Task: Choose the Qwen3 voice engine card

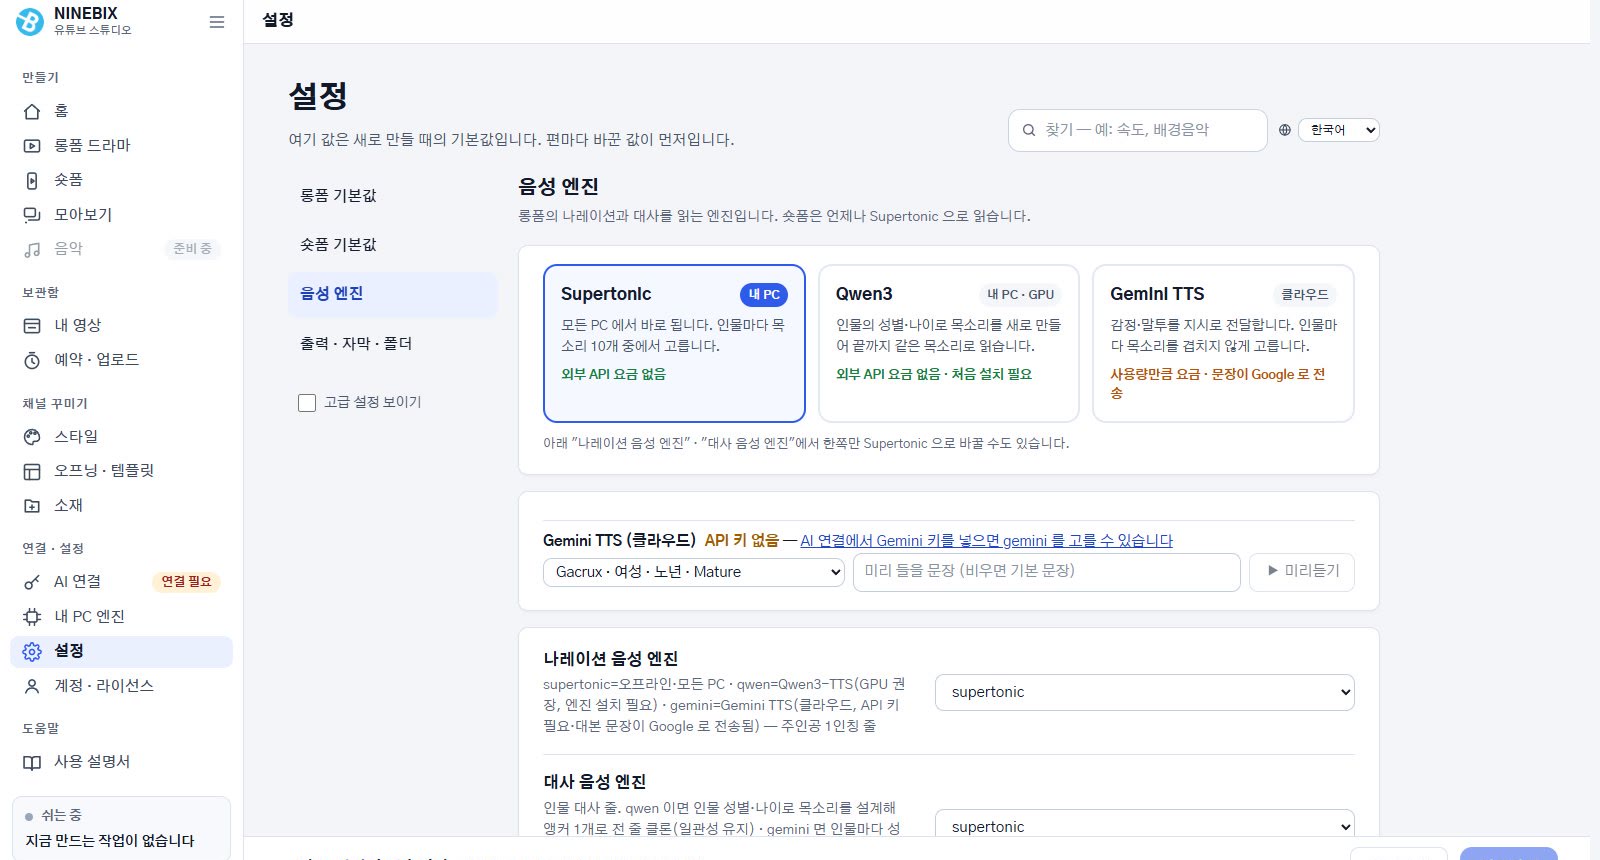Action: [949, 343]
